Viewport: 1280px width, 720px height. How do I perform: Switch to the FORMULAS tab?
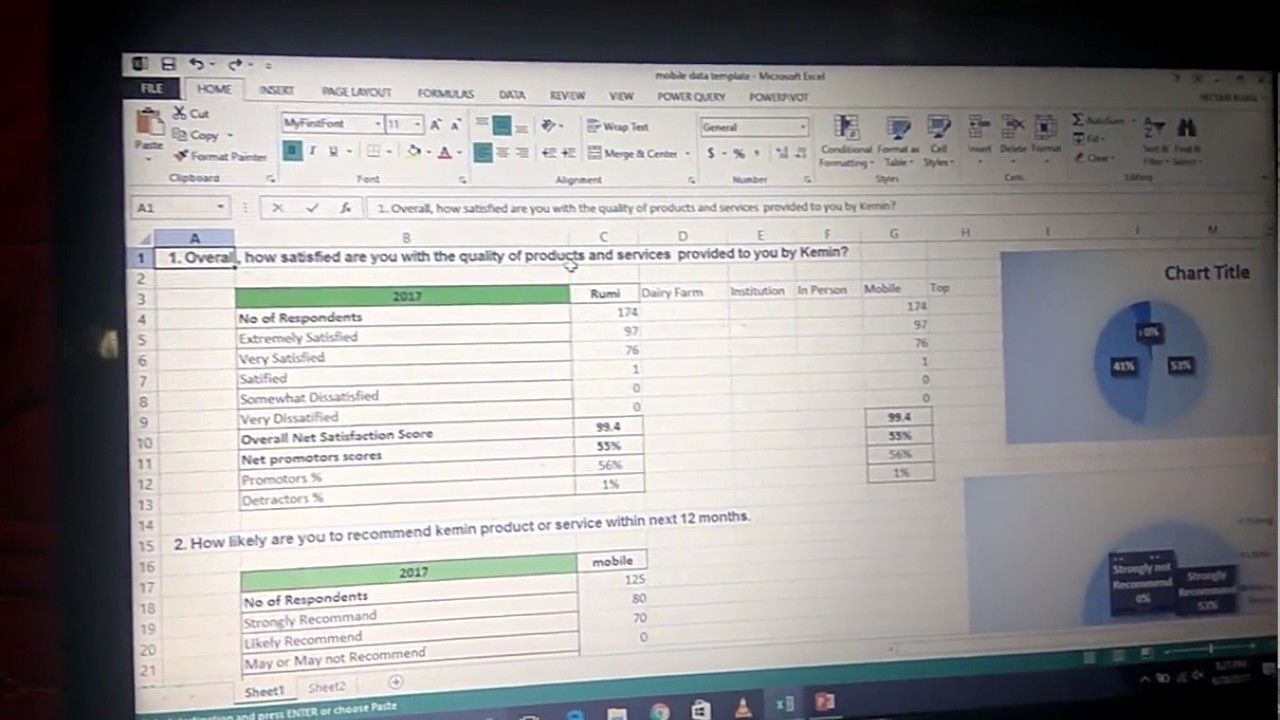point(446,94)
